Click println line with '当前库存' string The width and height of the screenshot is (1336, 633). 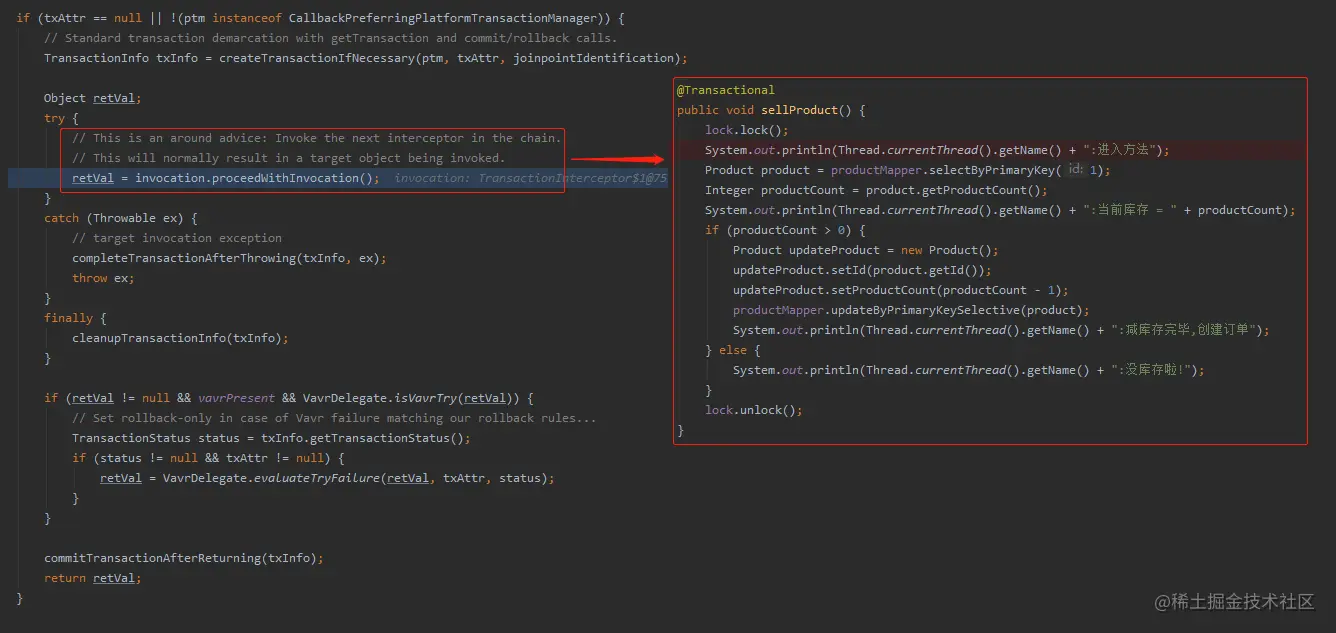tap(1000, 210)
